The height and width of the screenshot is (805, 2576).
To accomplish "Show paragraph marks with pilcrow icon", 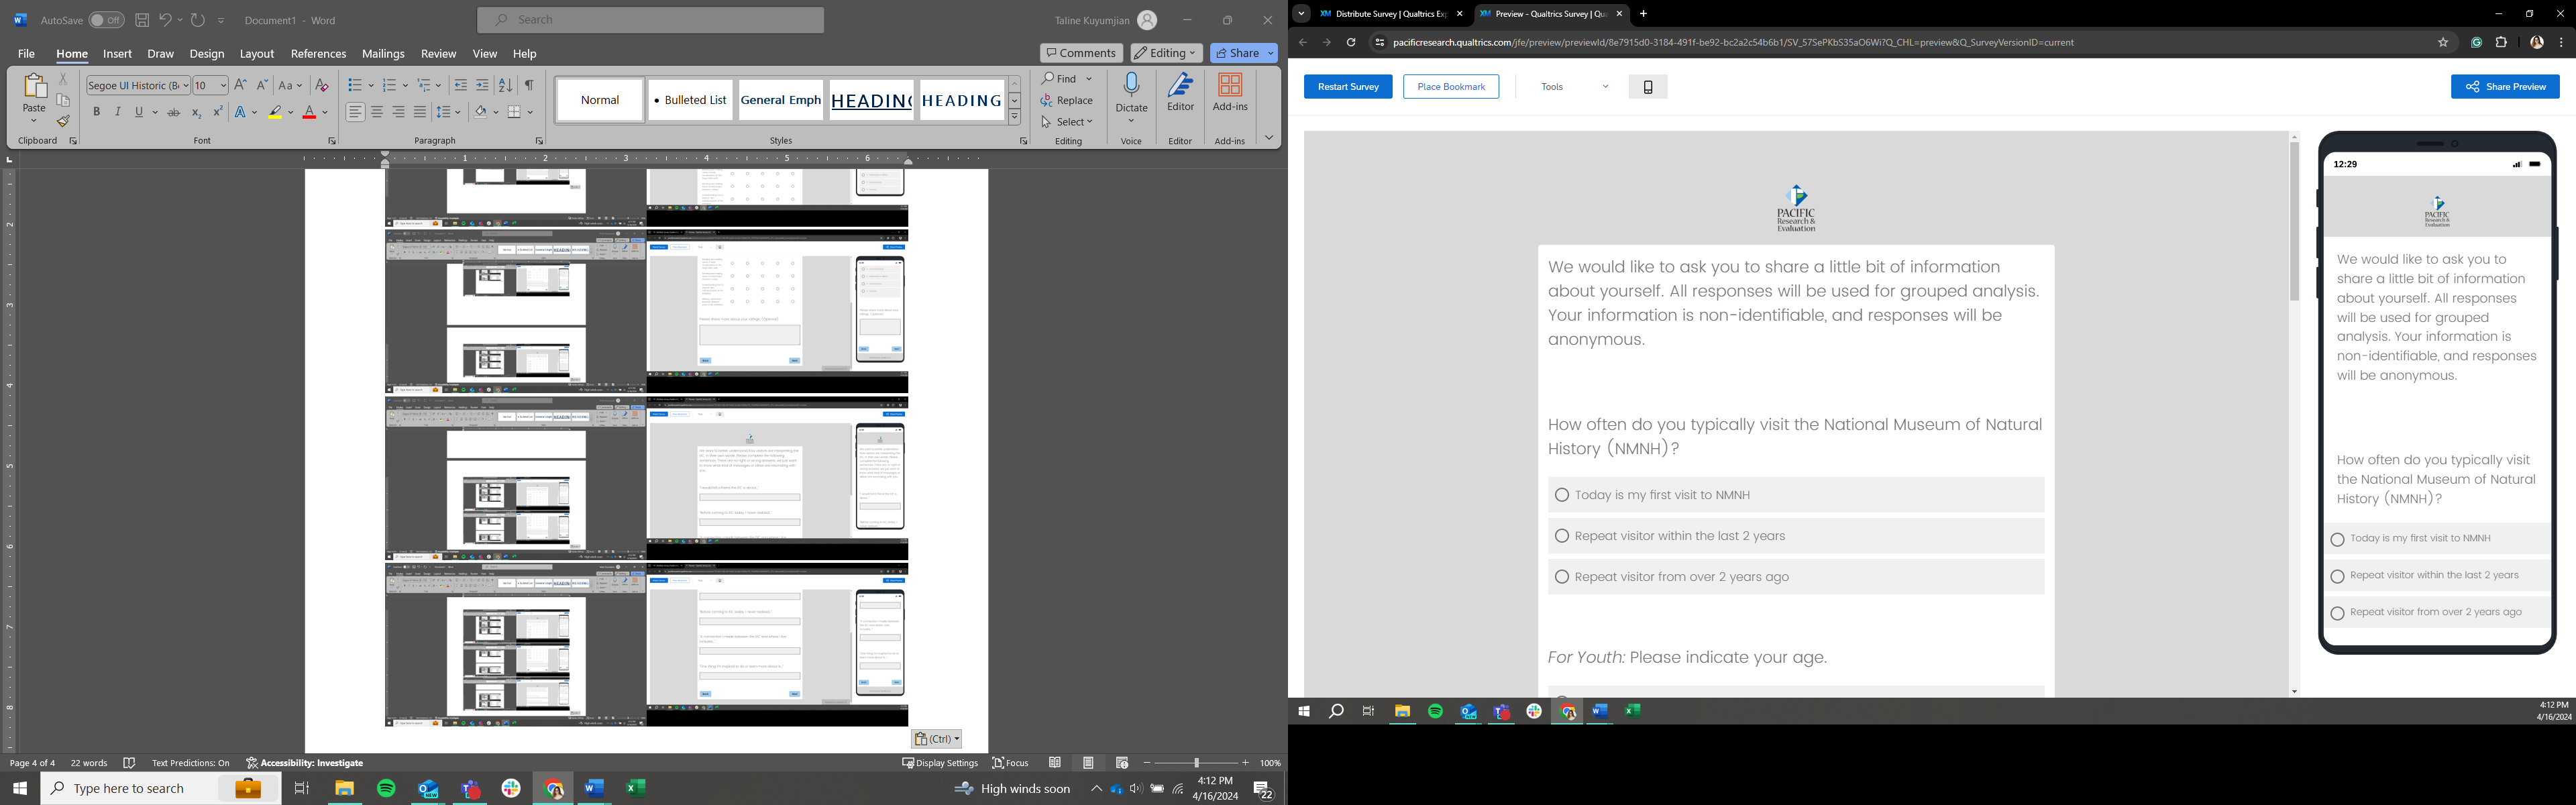I will pos(529,85).
